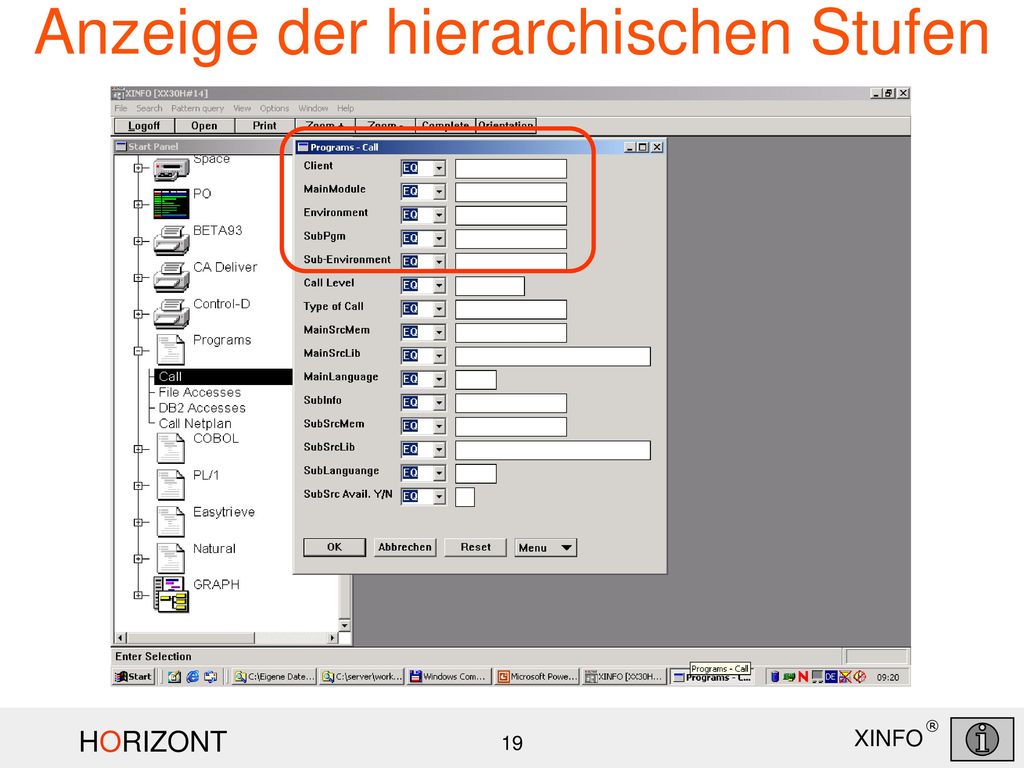The width and height of the screenshot is (1024, 768).
Task: Click the Reset button
Action: pos(475,547)
